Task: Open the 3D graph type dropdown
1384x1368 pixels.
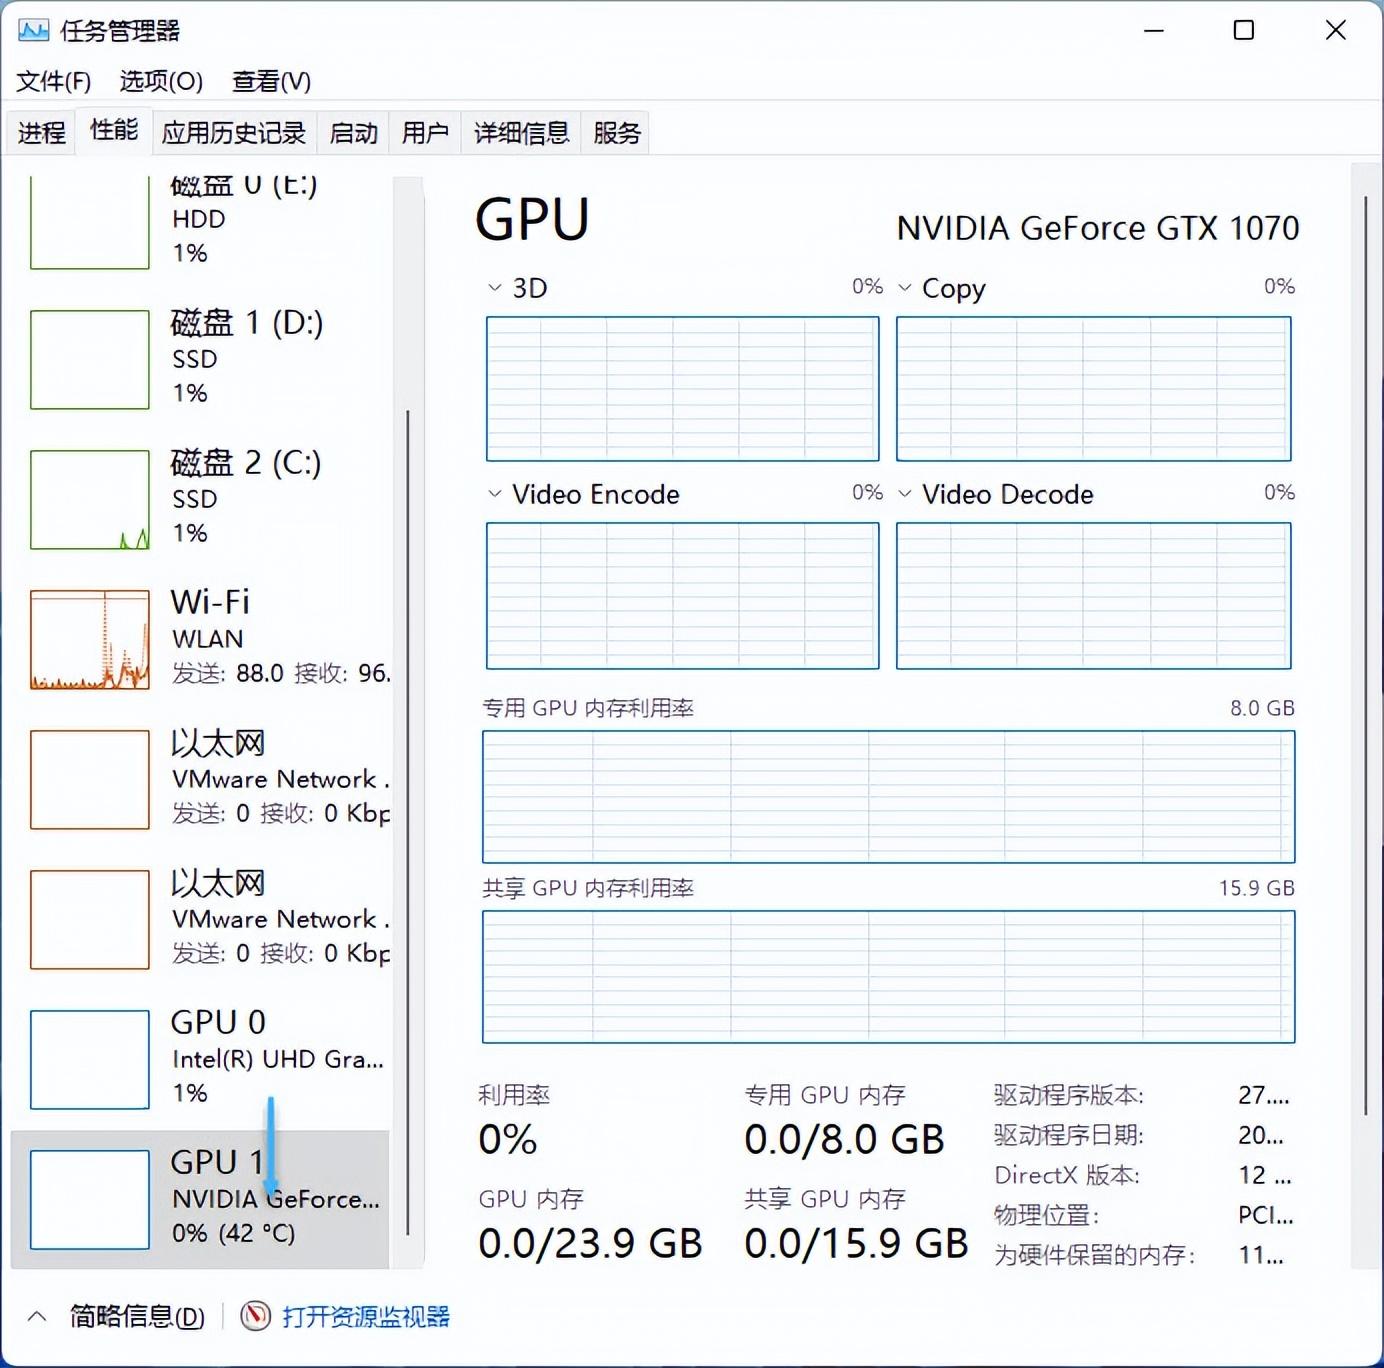Action: click(493, 287)
